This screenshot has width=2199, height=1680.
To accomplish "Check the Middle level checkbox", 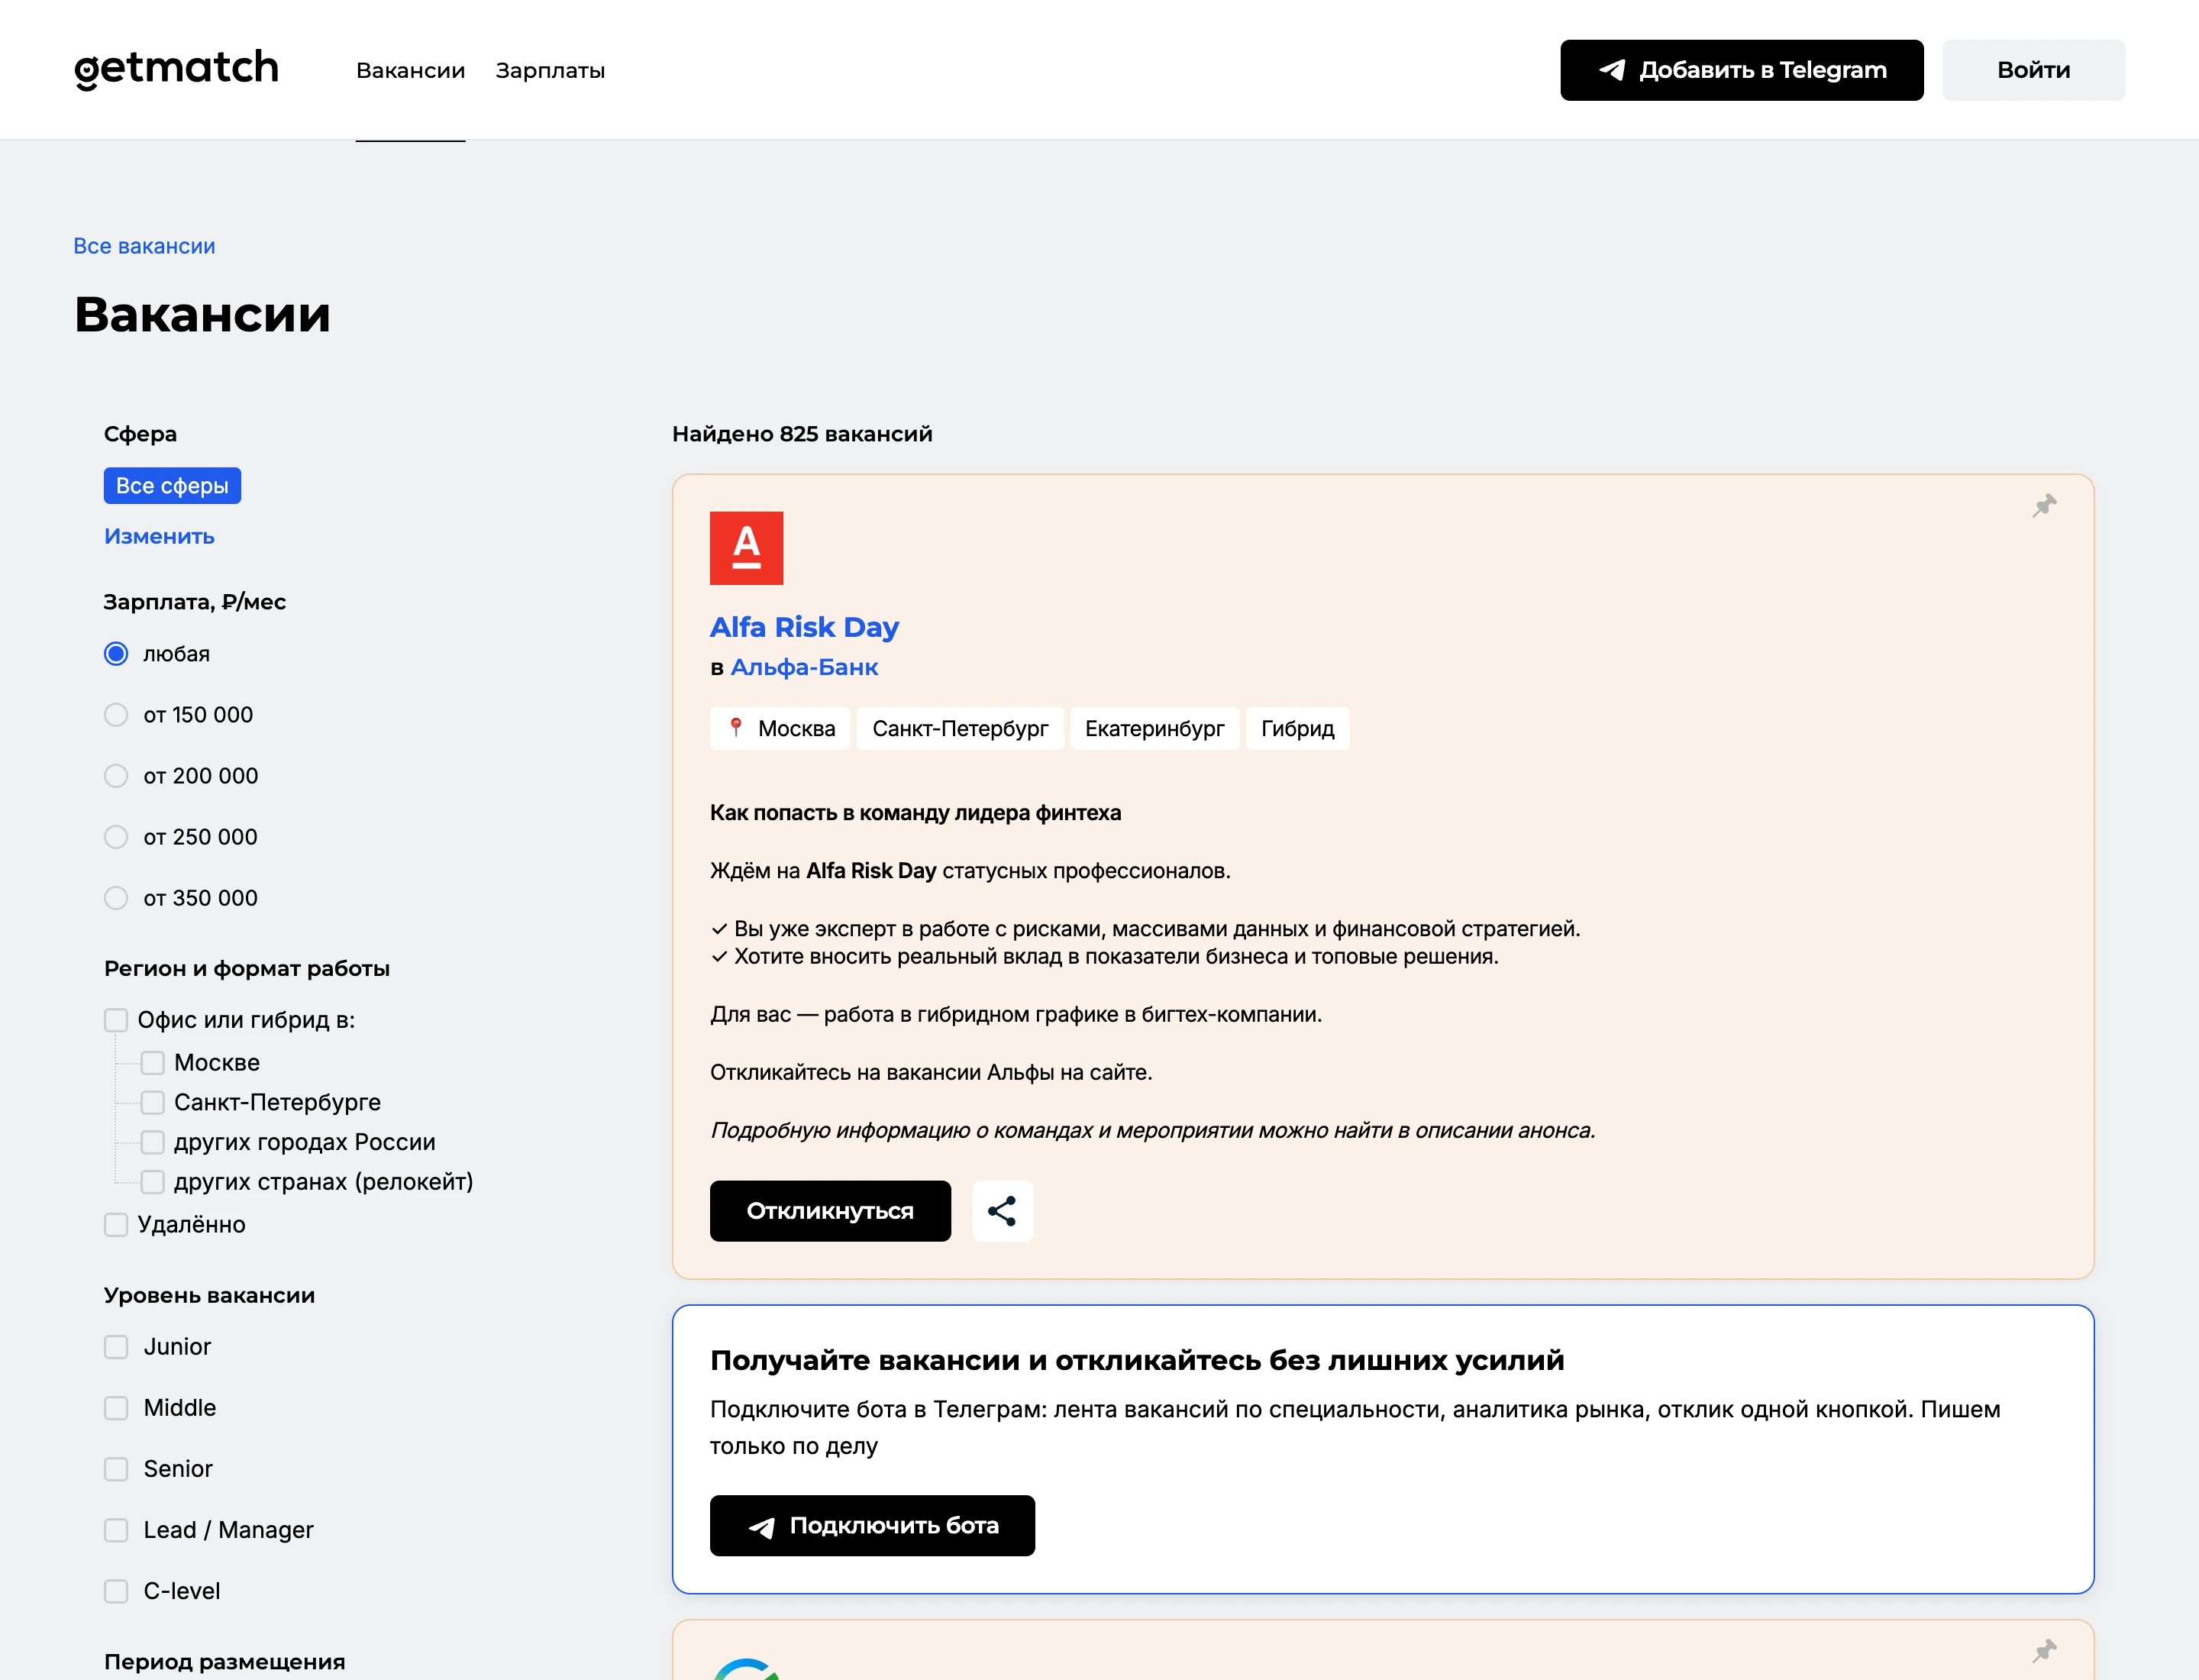I will point(116,1408).
